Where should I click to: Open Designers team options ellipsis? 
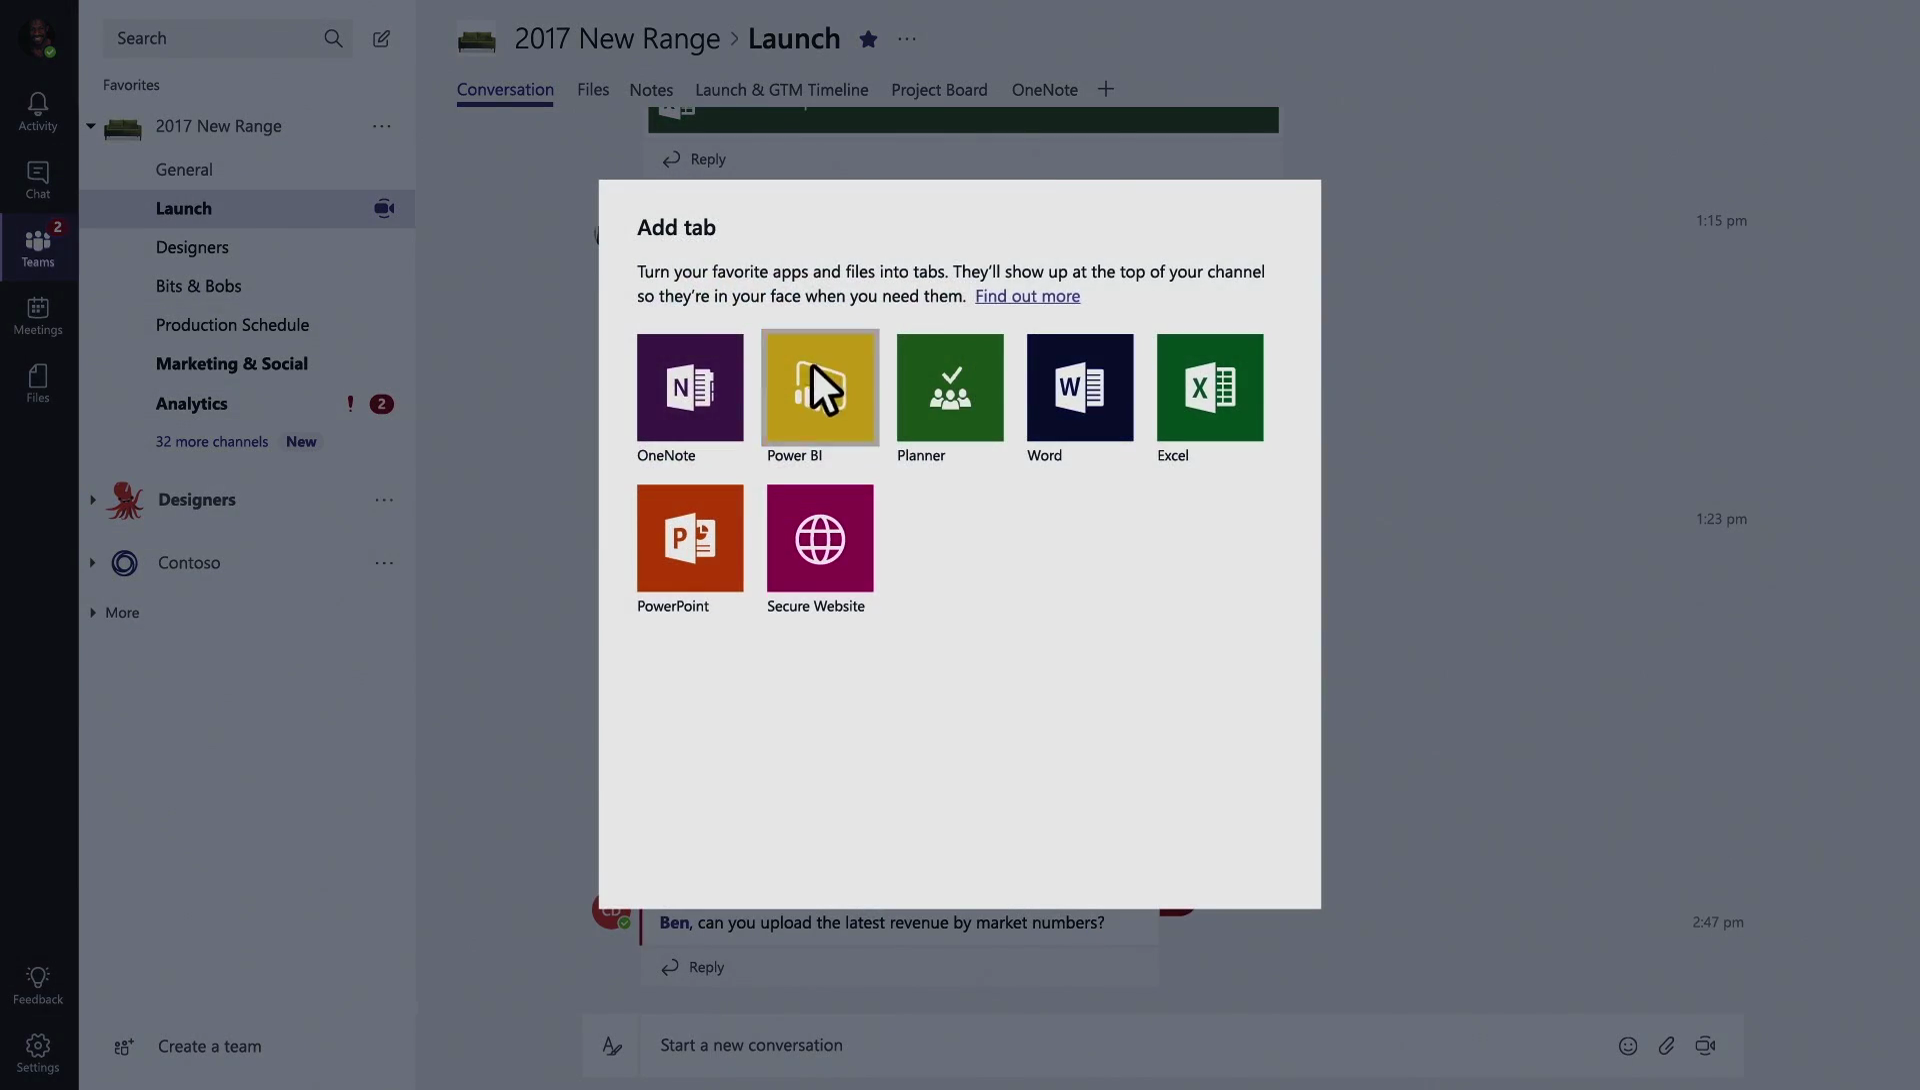384,500
